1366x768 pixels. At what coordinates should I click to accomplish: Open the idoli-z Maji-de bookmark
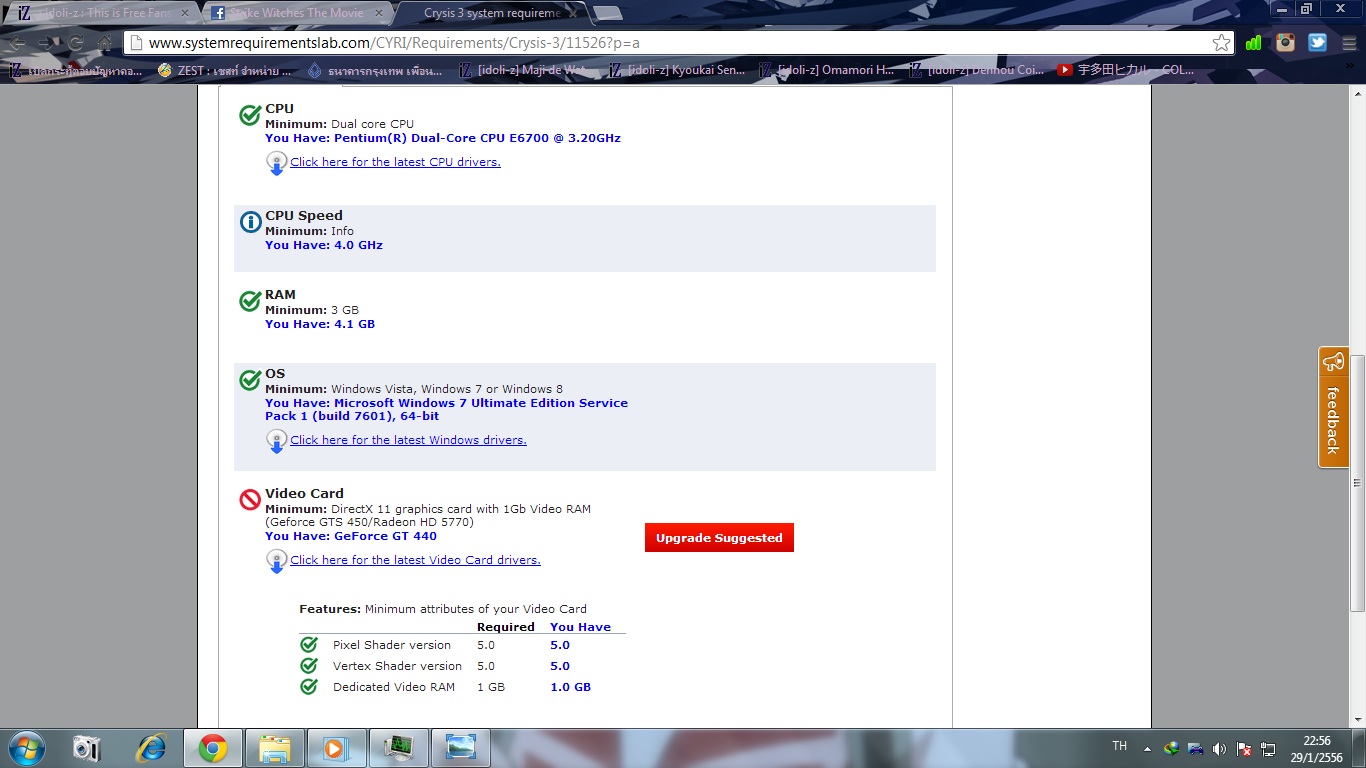tap(522, 70)
